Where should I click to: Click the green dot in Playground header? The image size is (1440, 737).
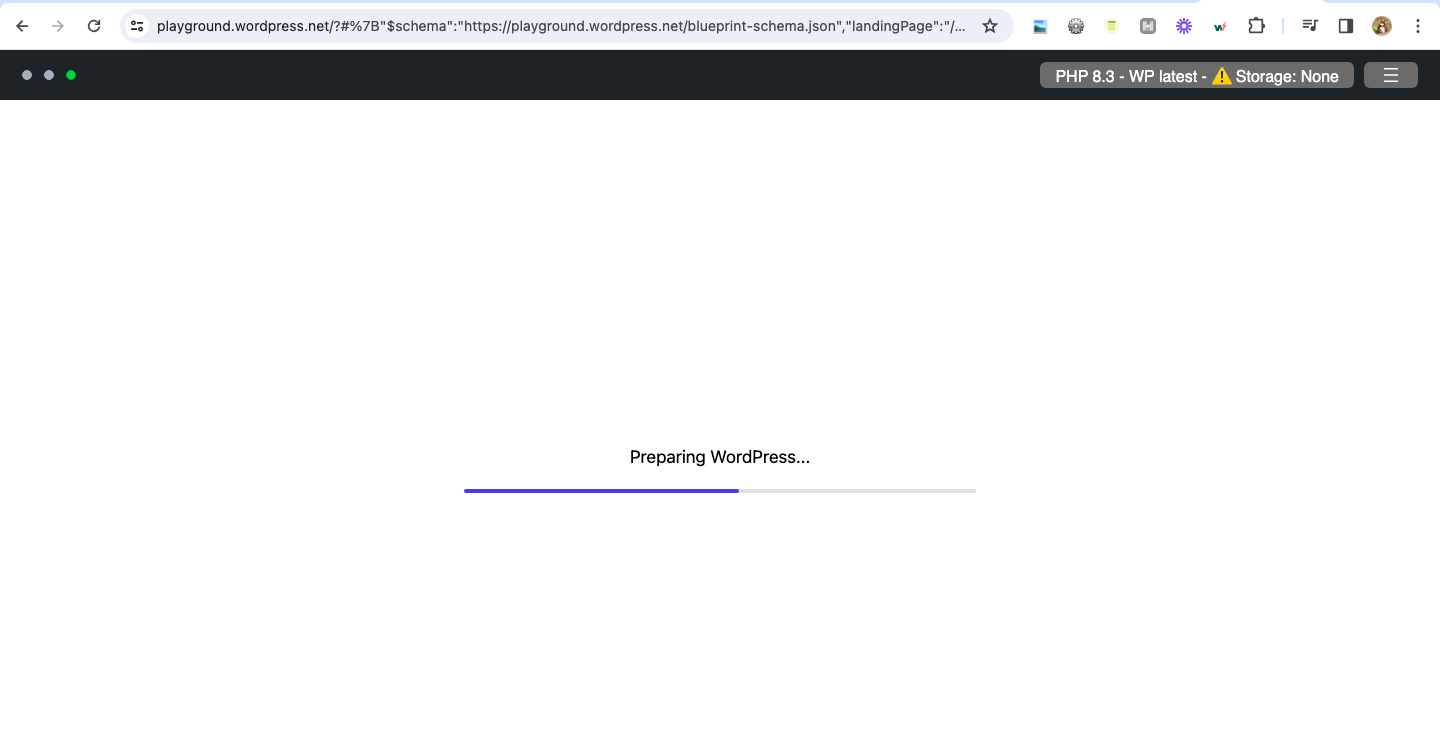pos(71,75)
